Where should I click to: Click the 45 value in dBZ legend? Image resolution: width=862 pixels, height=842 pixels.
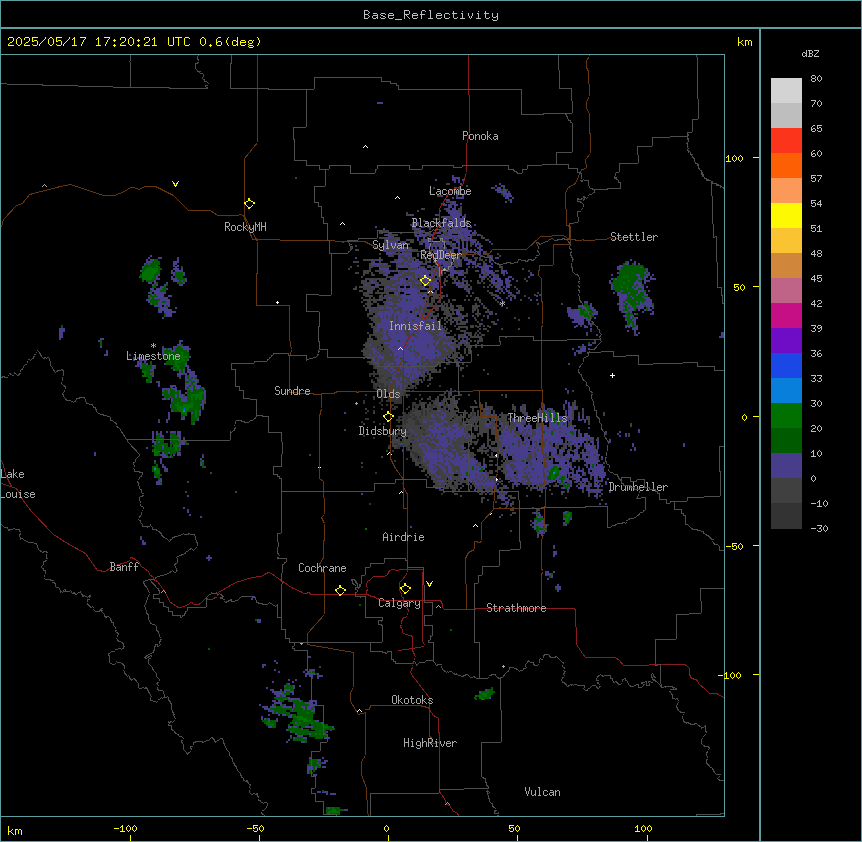point(816,278)
